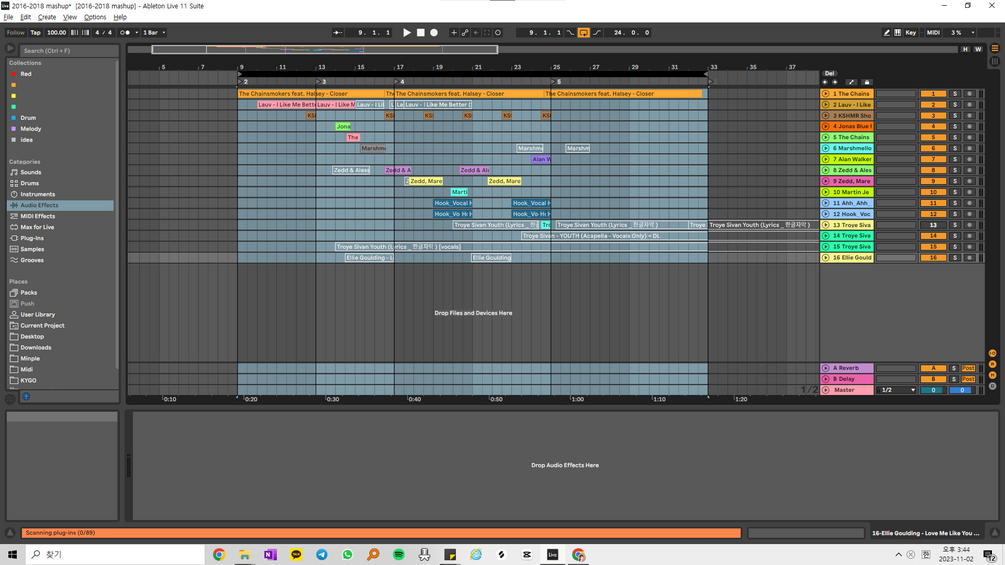The height and width of the screenshot is (565, 1005).
Task: Open the Options menu
Action: [95, 17]
